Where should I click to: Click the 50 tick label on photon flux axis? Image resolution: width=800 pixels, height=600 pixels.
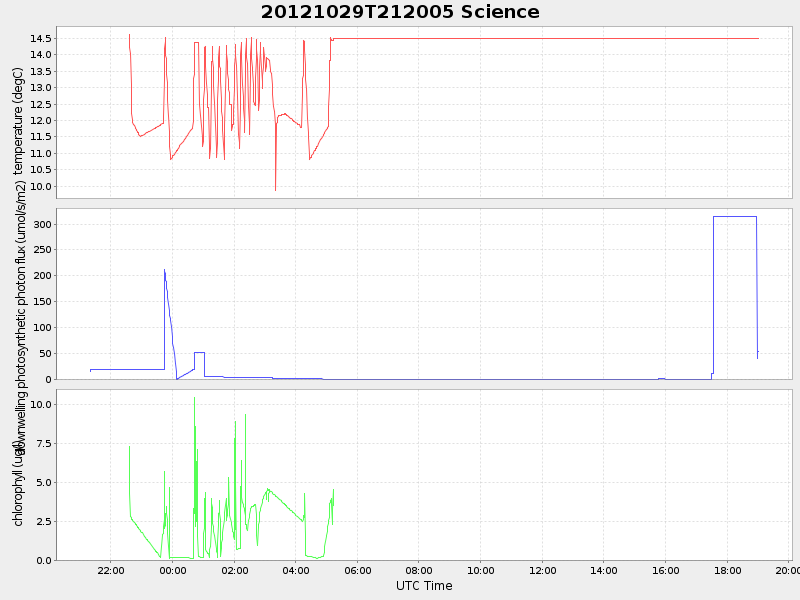(44, 353)
